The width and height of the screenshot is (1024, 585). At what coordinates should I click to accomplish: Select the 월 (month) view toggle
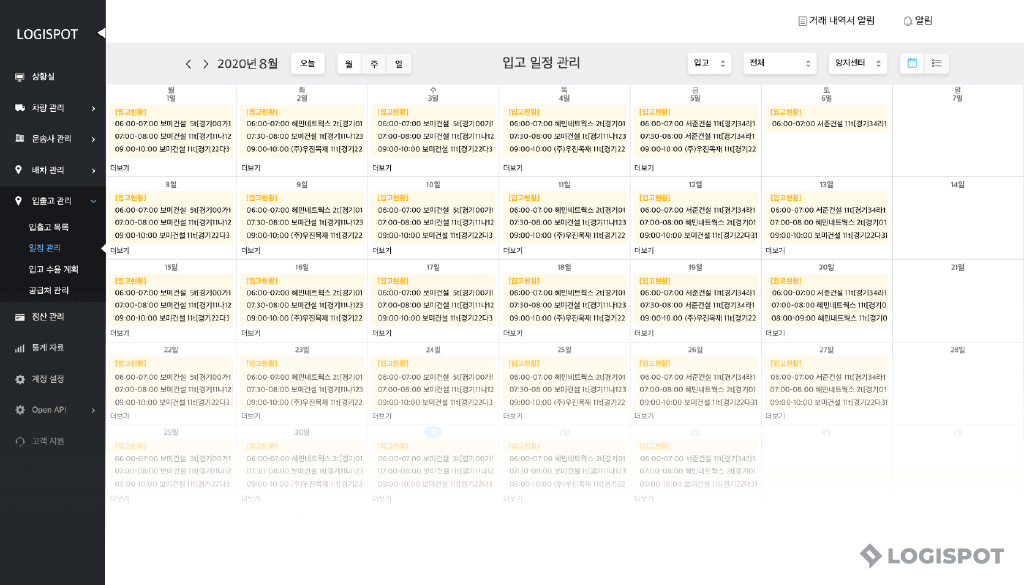(x=349, y=63)
